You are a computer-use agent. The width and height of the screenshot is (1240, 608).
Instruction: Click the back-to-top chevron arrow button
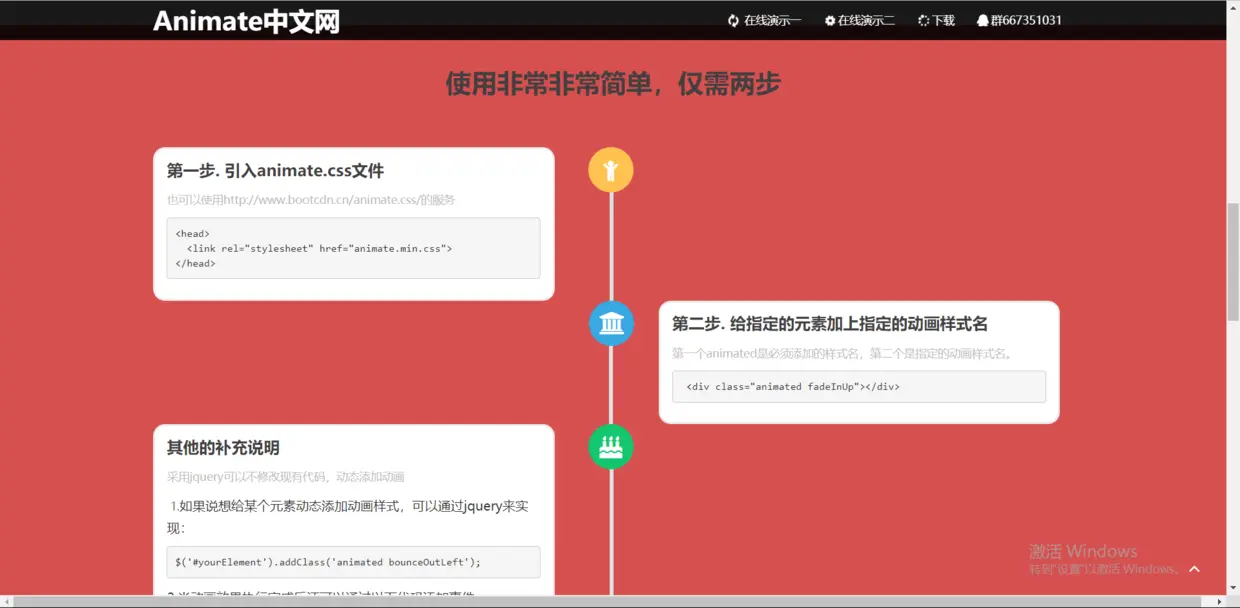coord(1194,569)
